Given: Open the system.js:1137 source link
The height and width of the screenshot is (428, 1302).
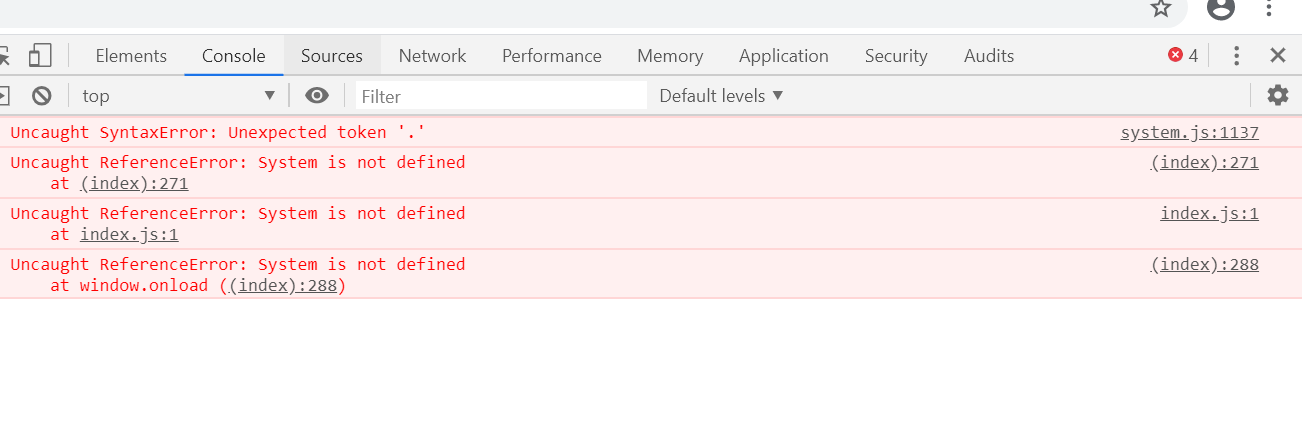Looking at the screenshot, I should pyautogui.click(x=1189, y=133).
